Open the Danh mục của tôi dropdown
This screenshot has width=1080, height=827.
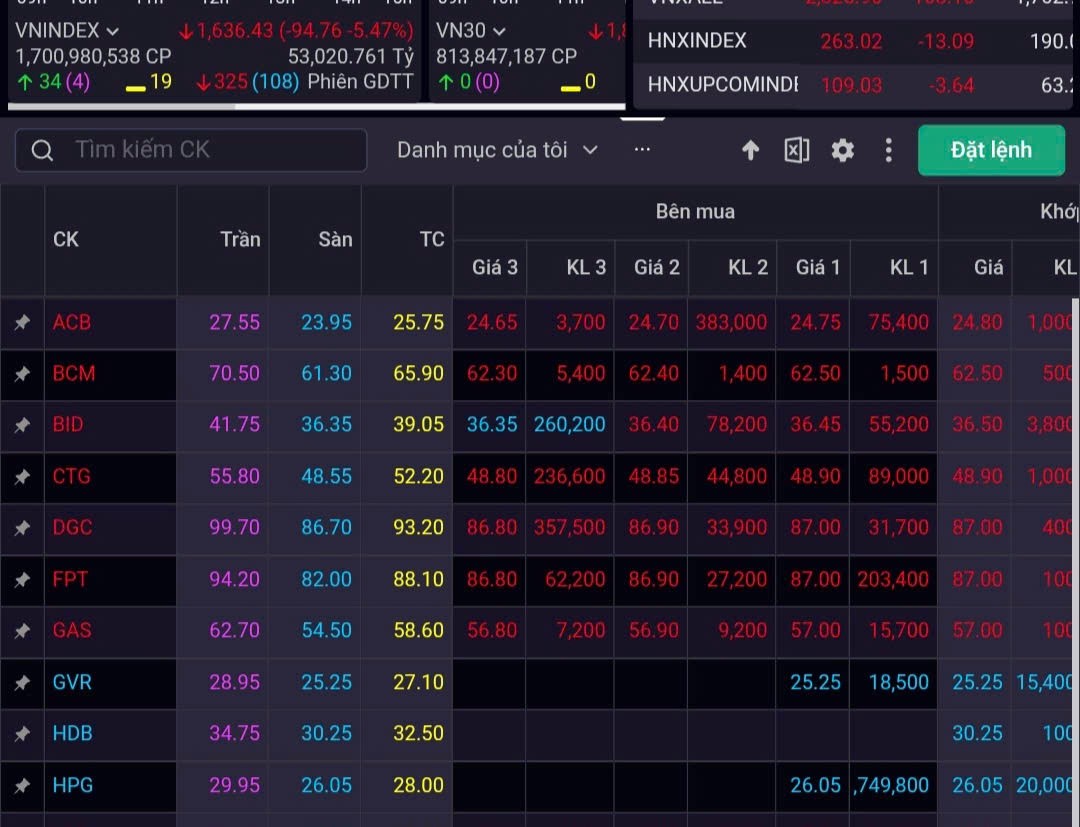[497, 150]
